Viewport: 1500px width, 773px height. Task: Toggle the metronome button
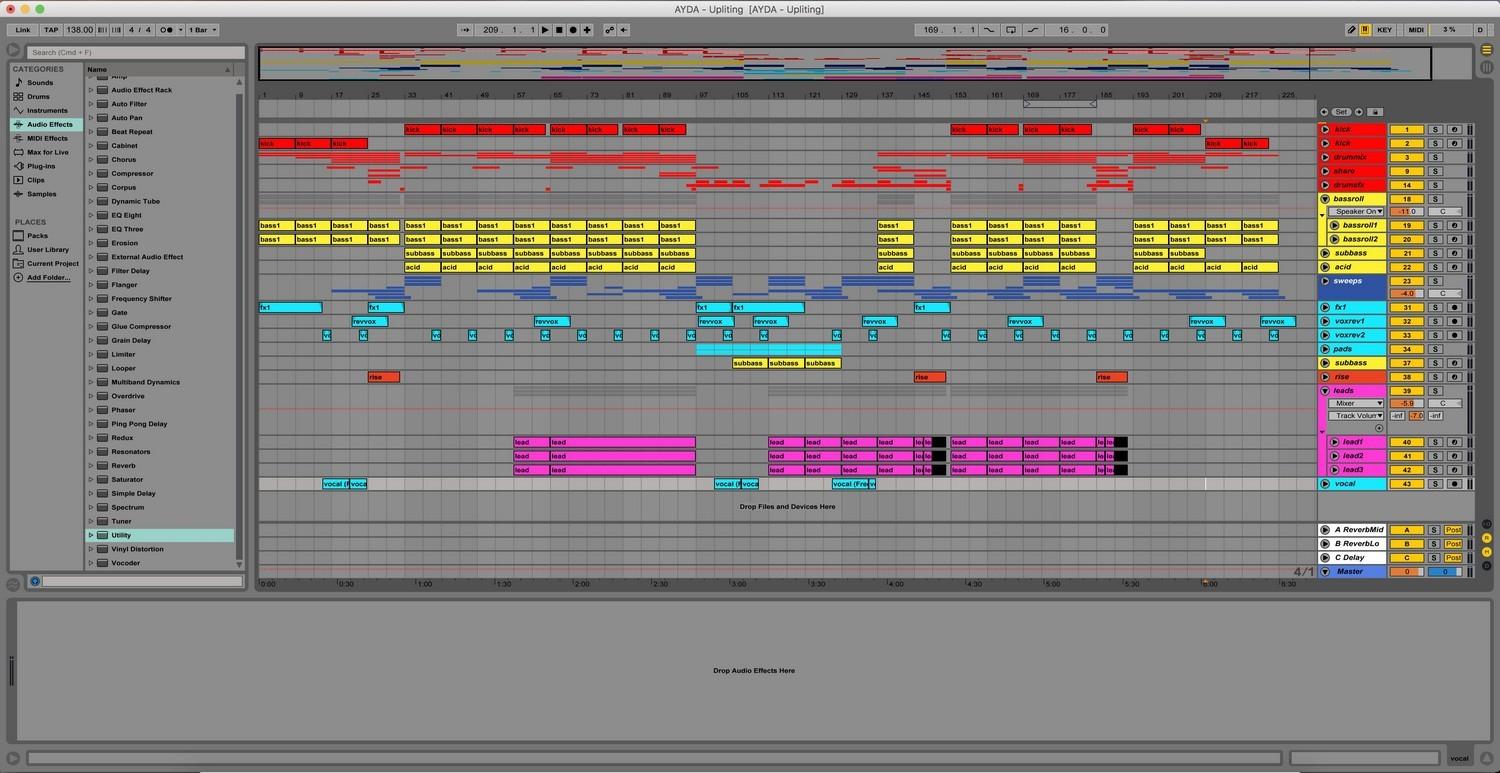point(166,30)
